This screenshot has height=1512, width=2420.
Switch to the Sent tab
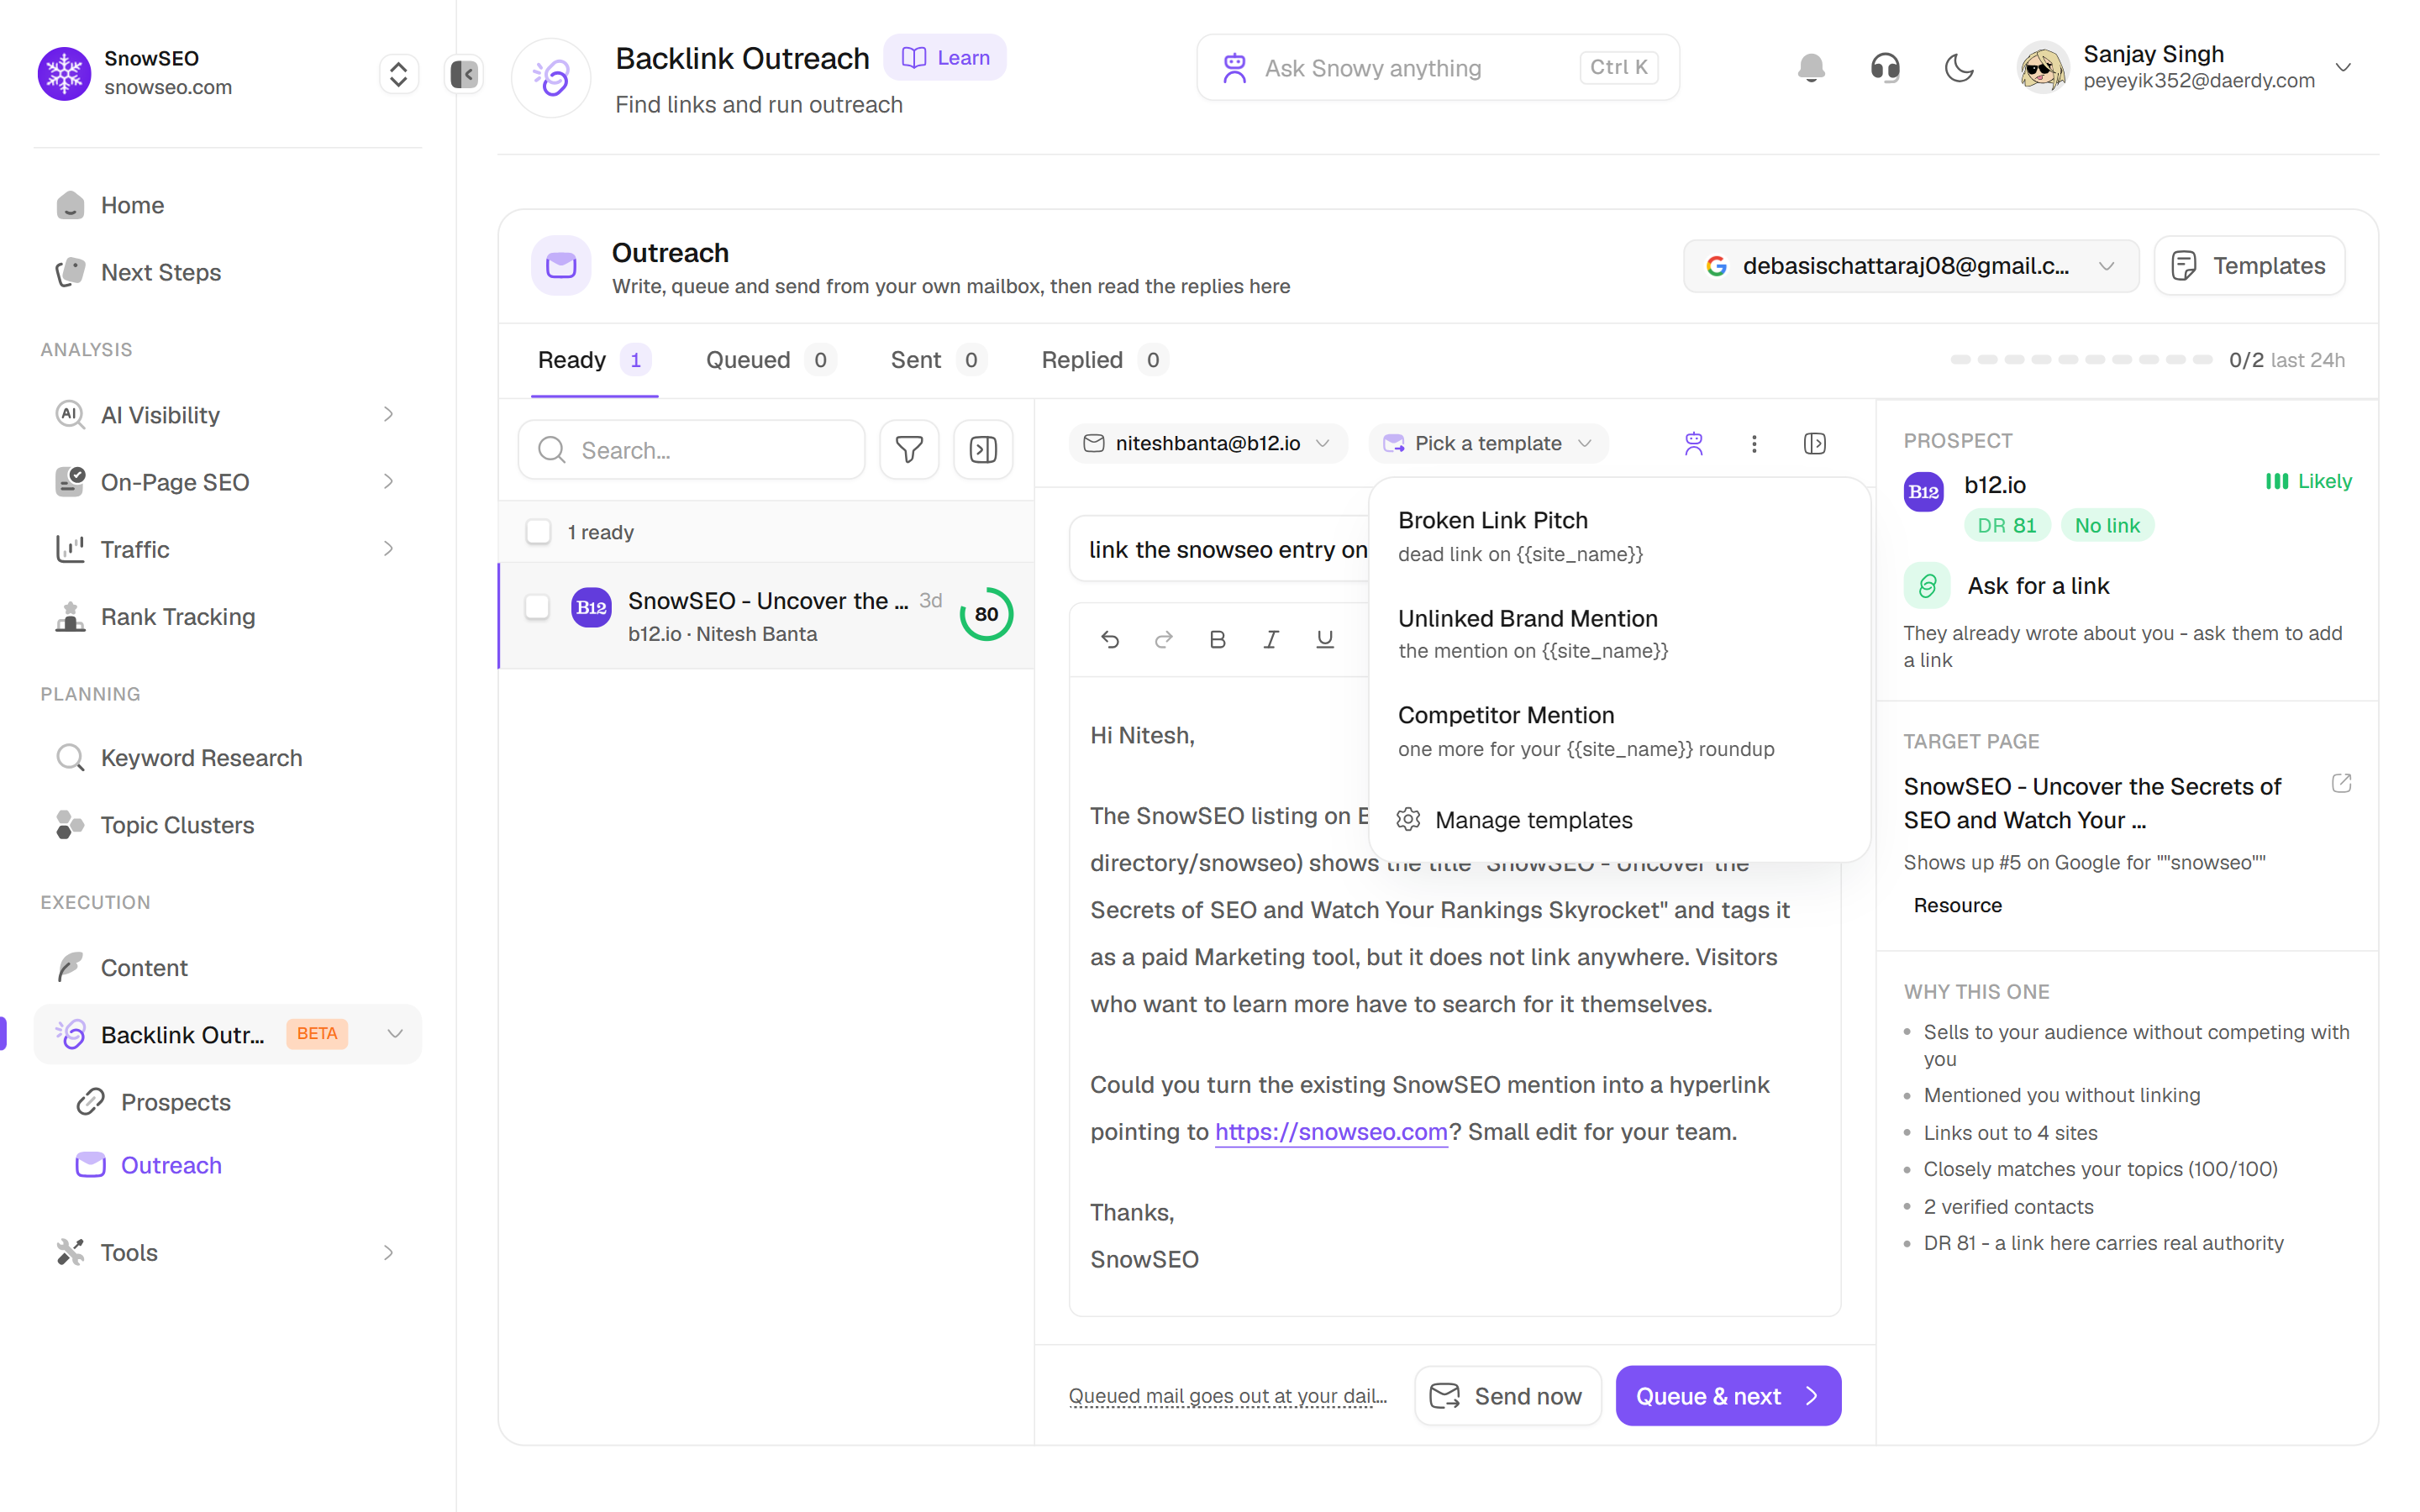(x=937, y=360)
